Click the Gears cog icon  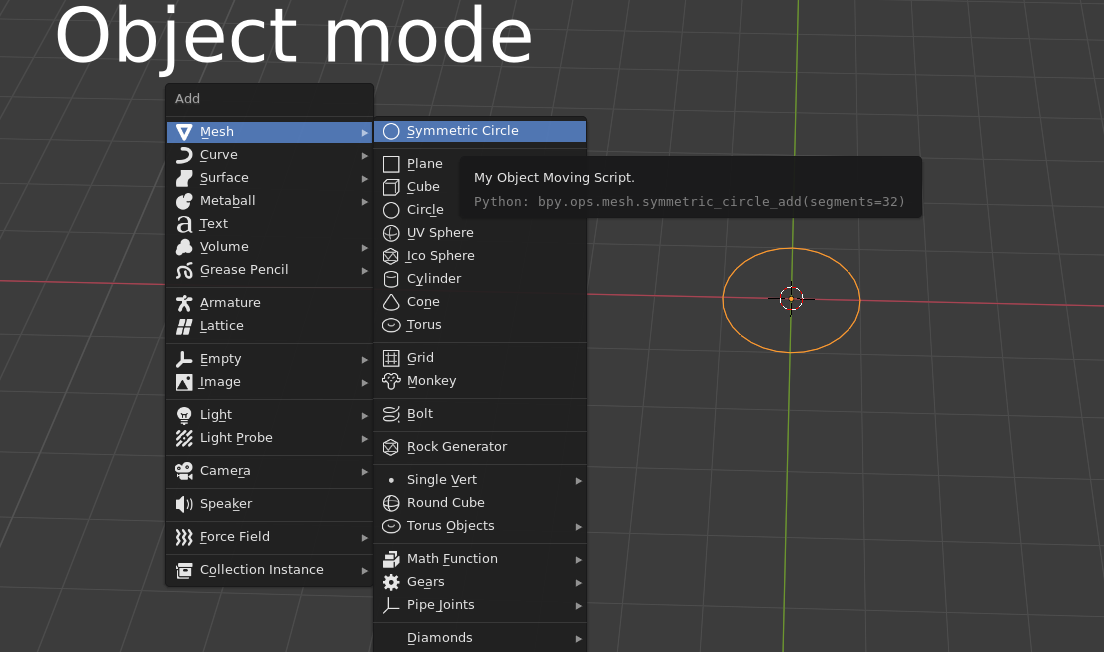pos(391,582)
